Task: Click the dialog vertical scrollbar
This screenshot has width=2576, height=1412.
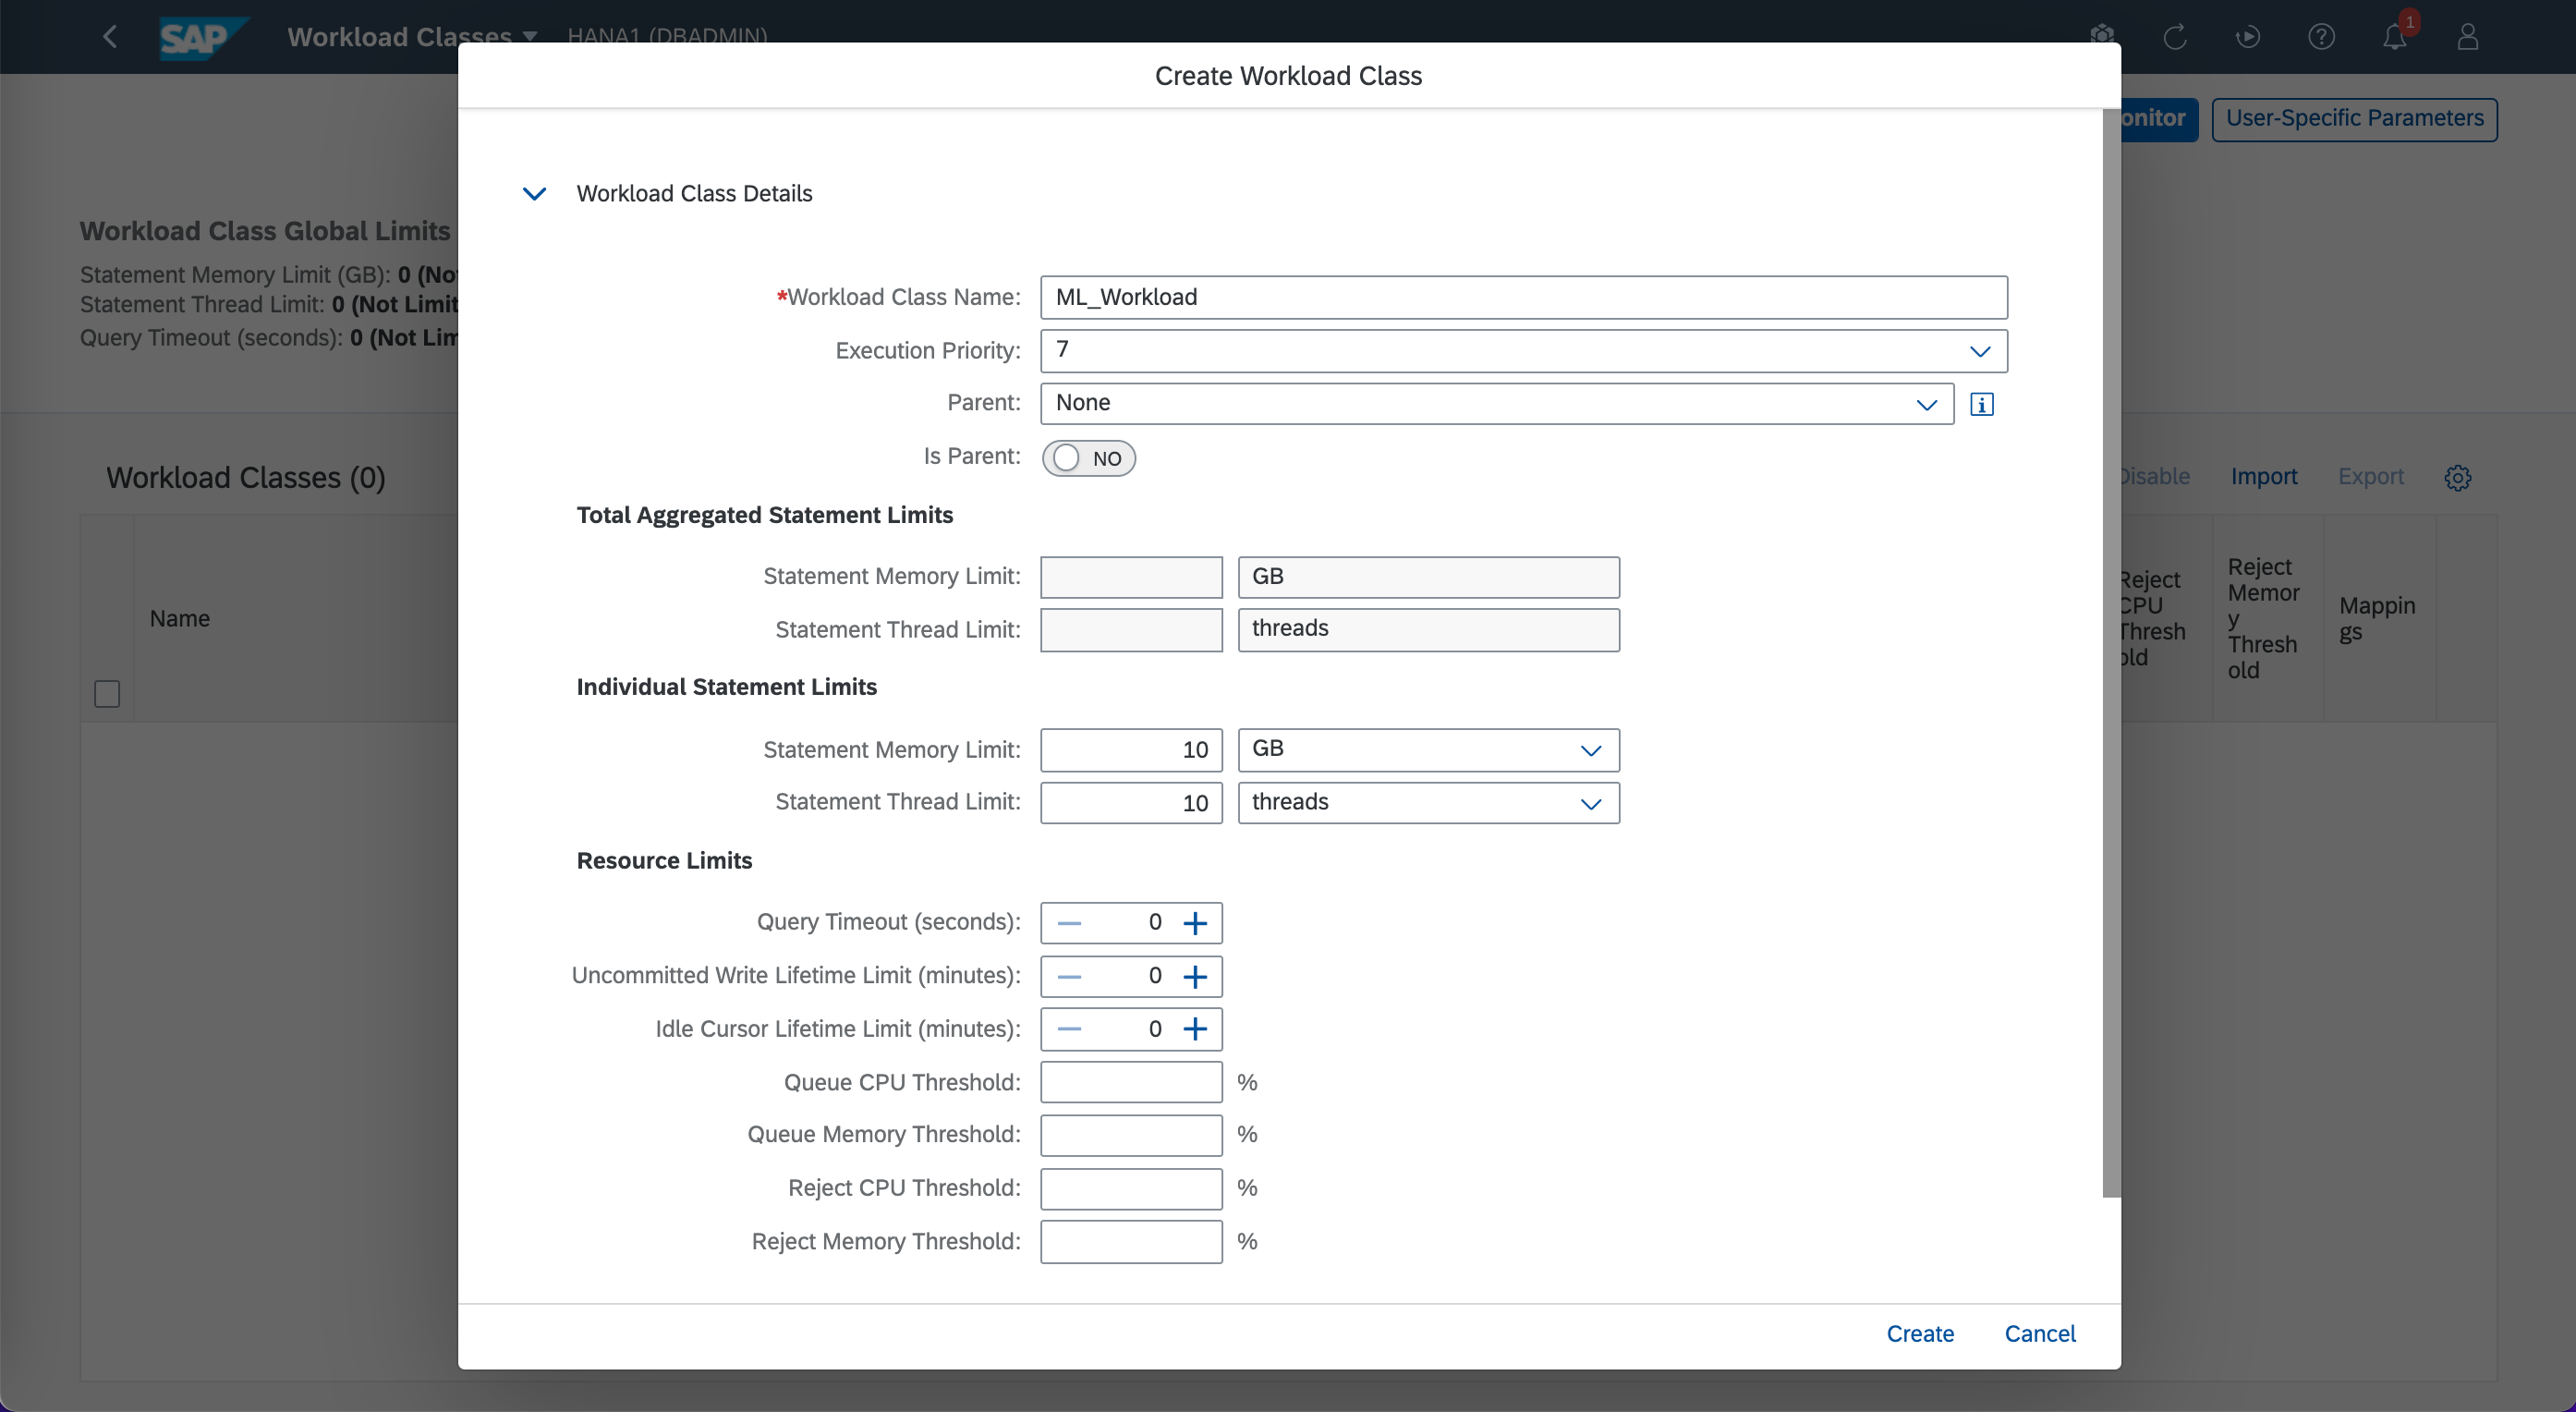Action: click(2111, 650)
